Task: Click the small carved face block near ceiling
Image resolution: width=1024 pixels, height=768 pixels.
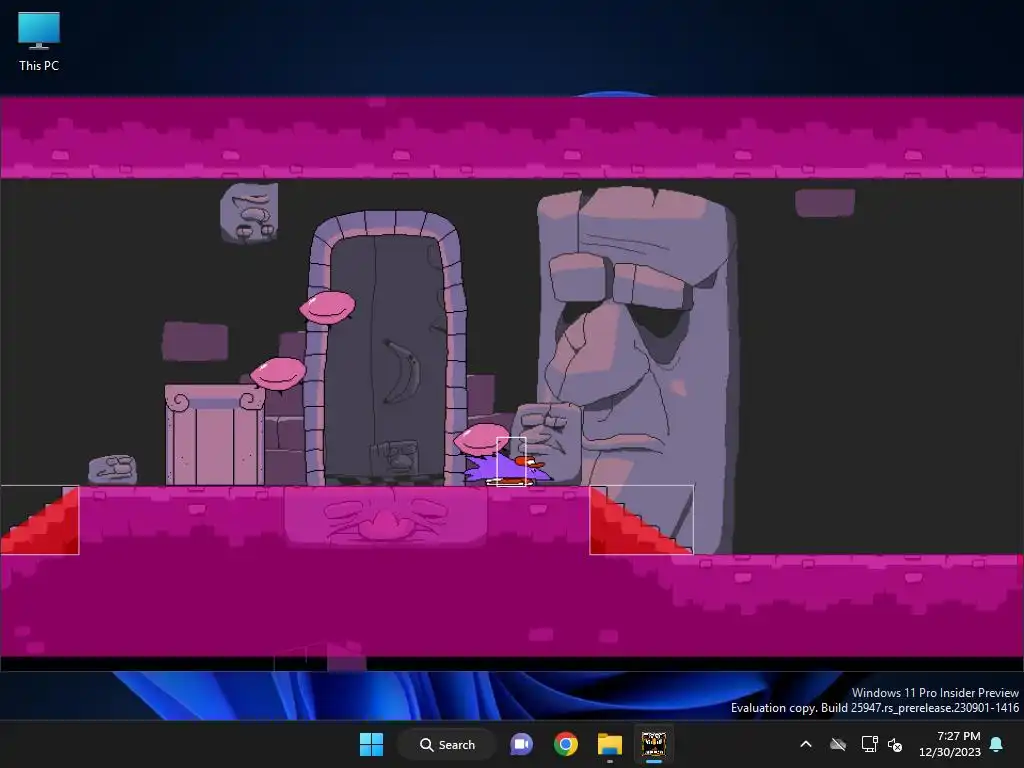Action: pos(249,212)
